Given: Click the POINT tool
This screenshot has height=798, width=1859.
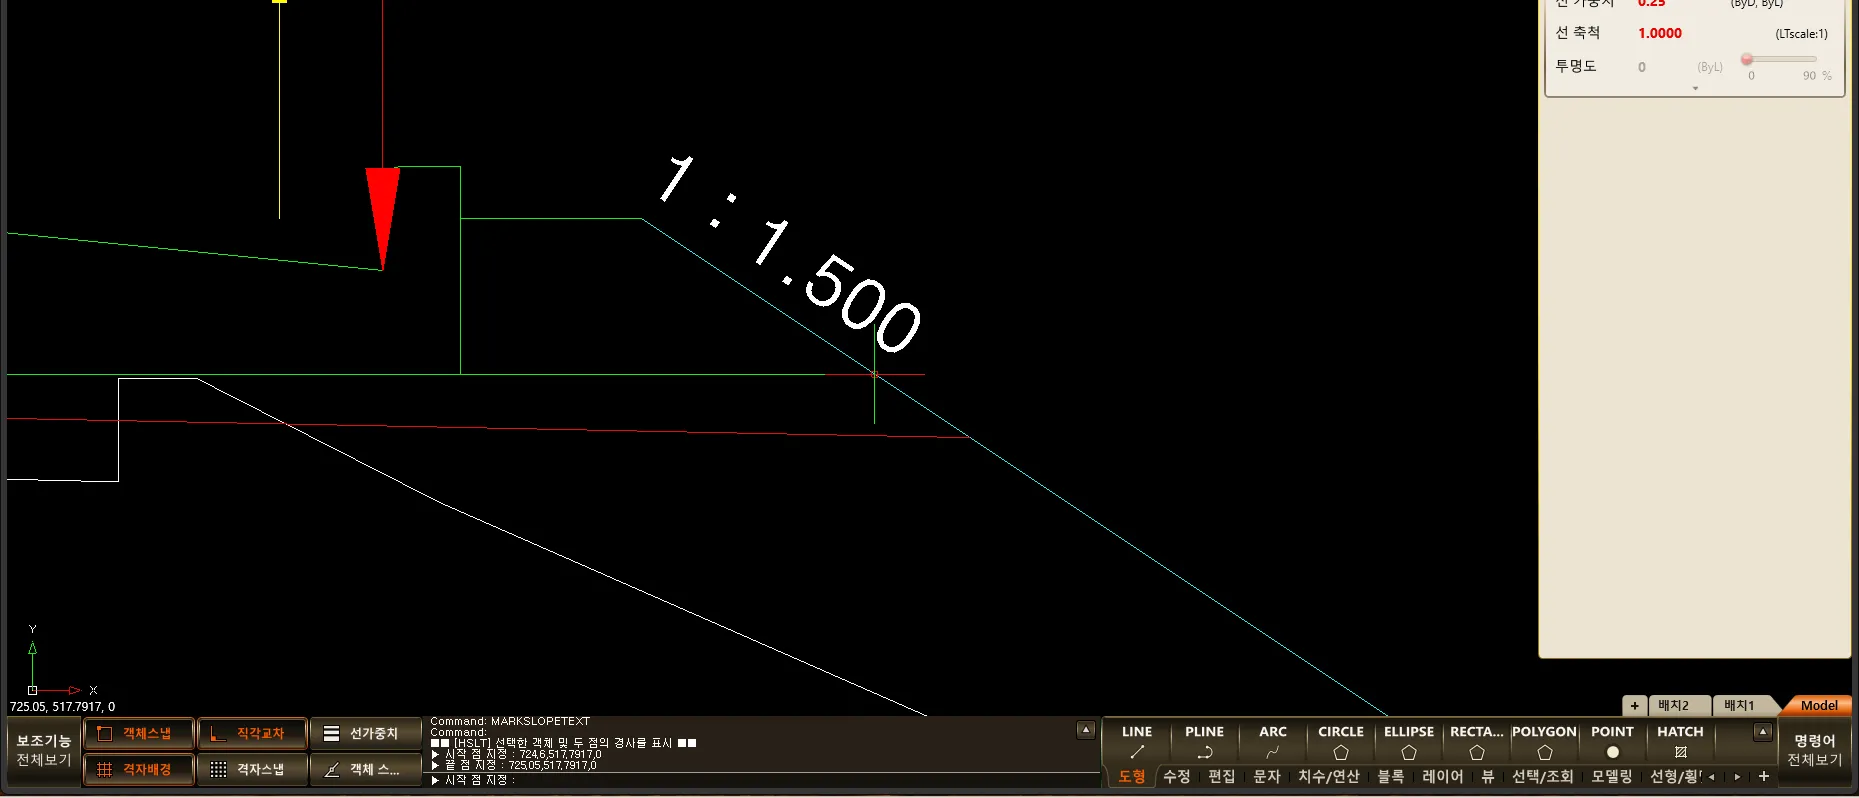Looking at the screenshot, I should [x=1612, y=742].
